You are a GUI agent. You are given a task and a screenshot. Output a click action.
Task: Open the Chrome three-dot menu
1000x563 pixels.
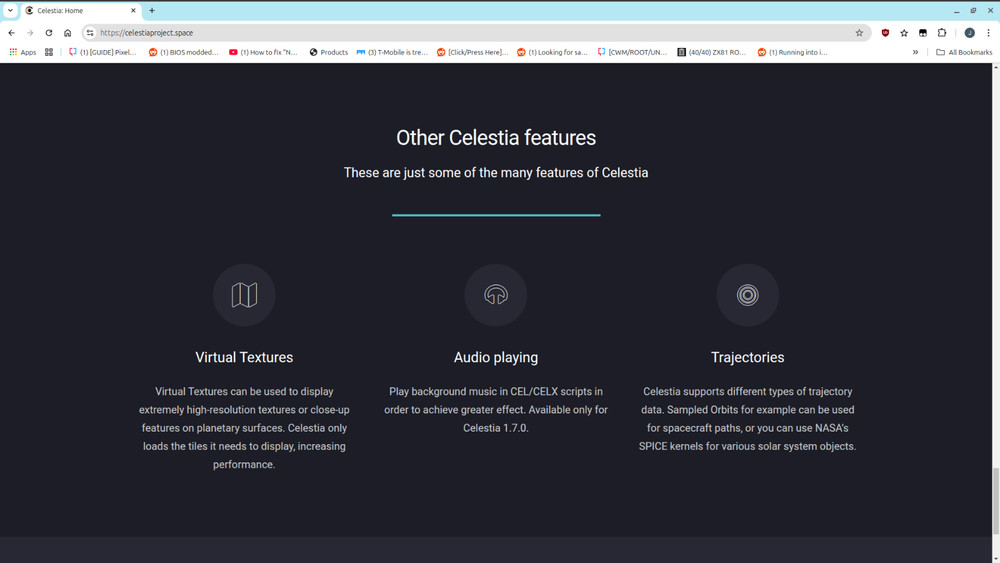[x=989, y=33]
